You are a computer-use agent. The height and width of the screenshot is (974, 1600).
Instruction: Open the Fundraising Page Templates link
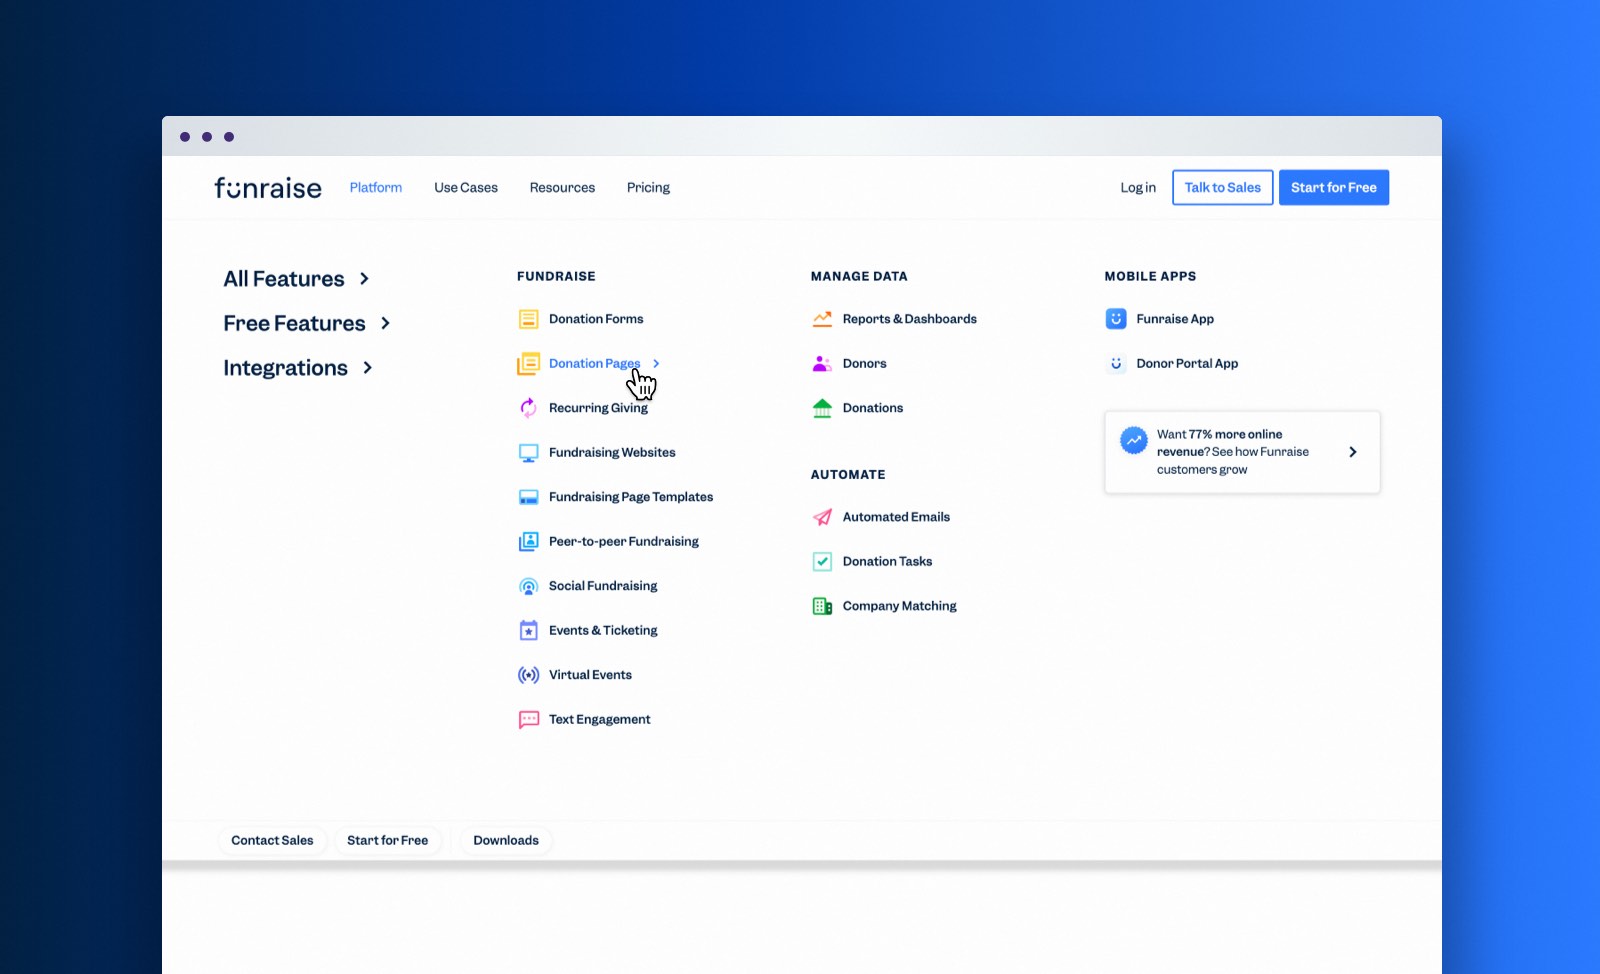[631, 497]
